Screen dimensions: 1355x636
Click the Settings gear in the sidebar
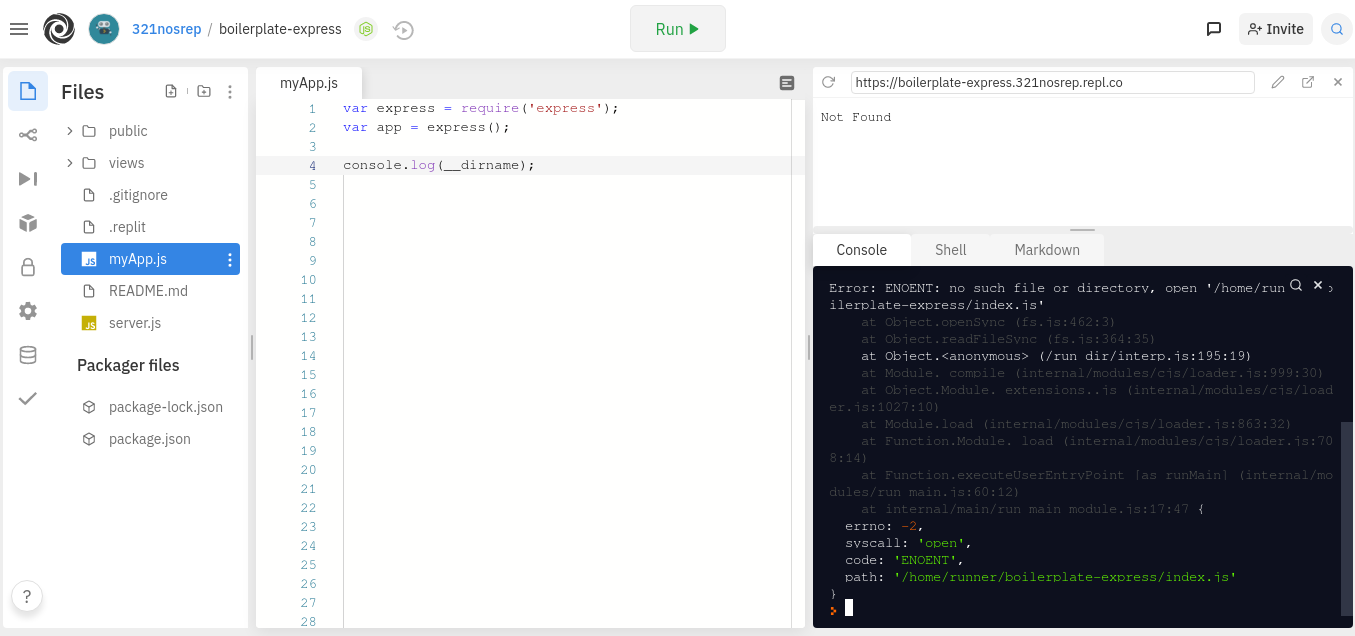(x=27, y=310)
